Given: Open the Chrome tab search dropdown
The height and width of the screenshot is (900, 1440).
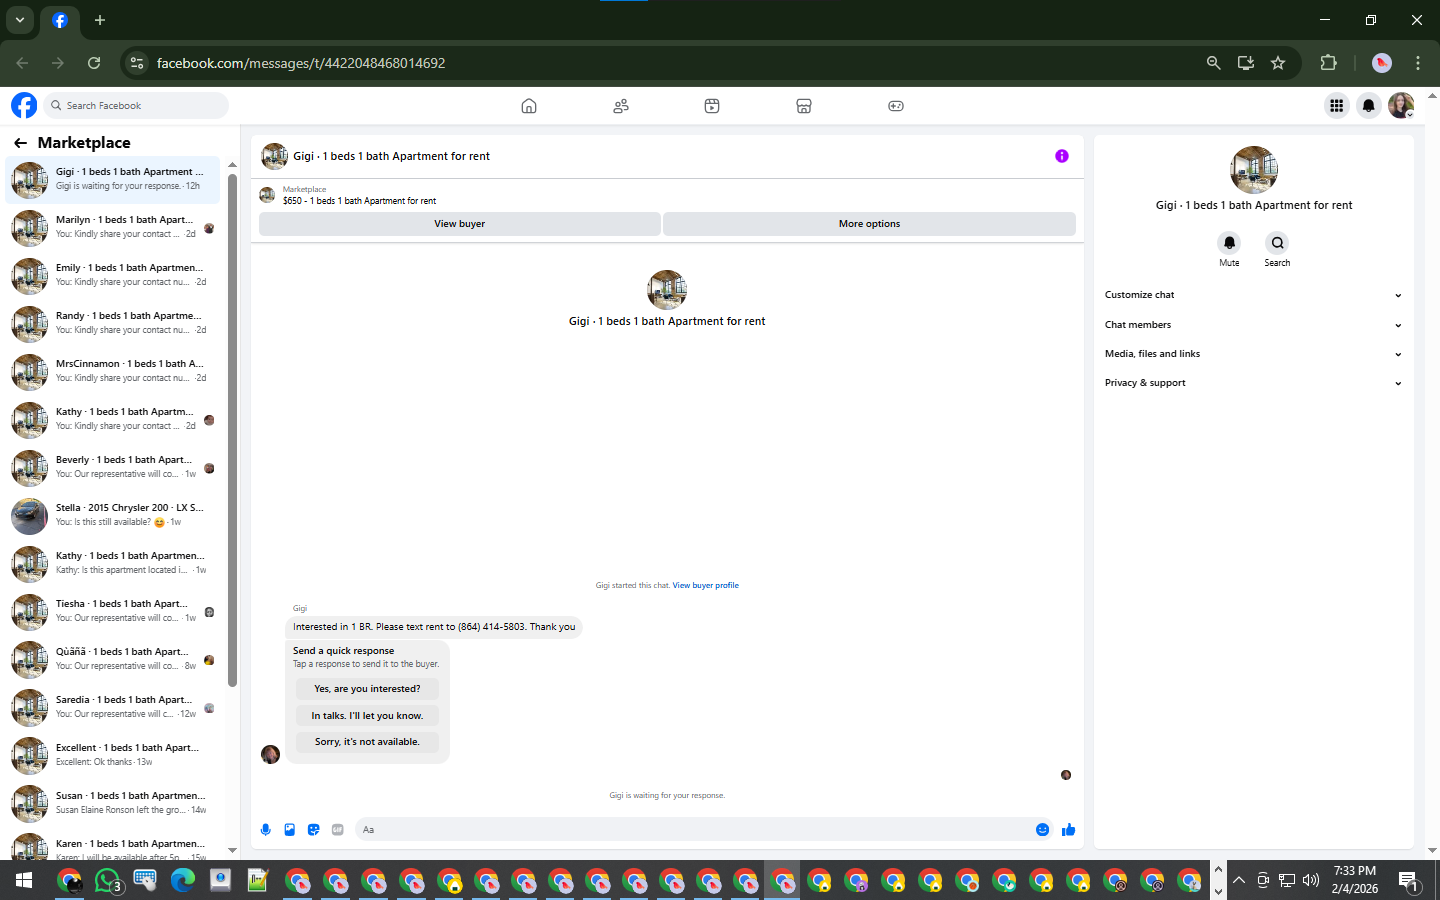Looking at the screenshot, I should 20,20.
